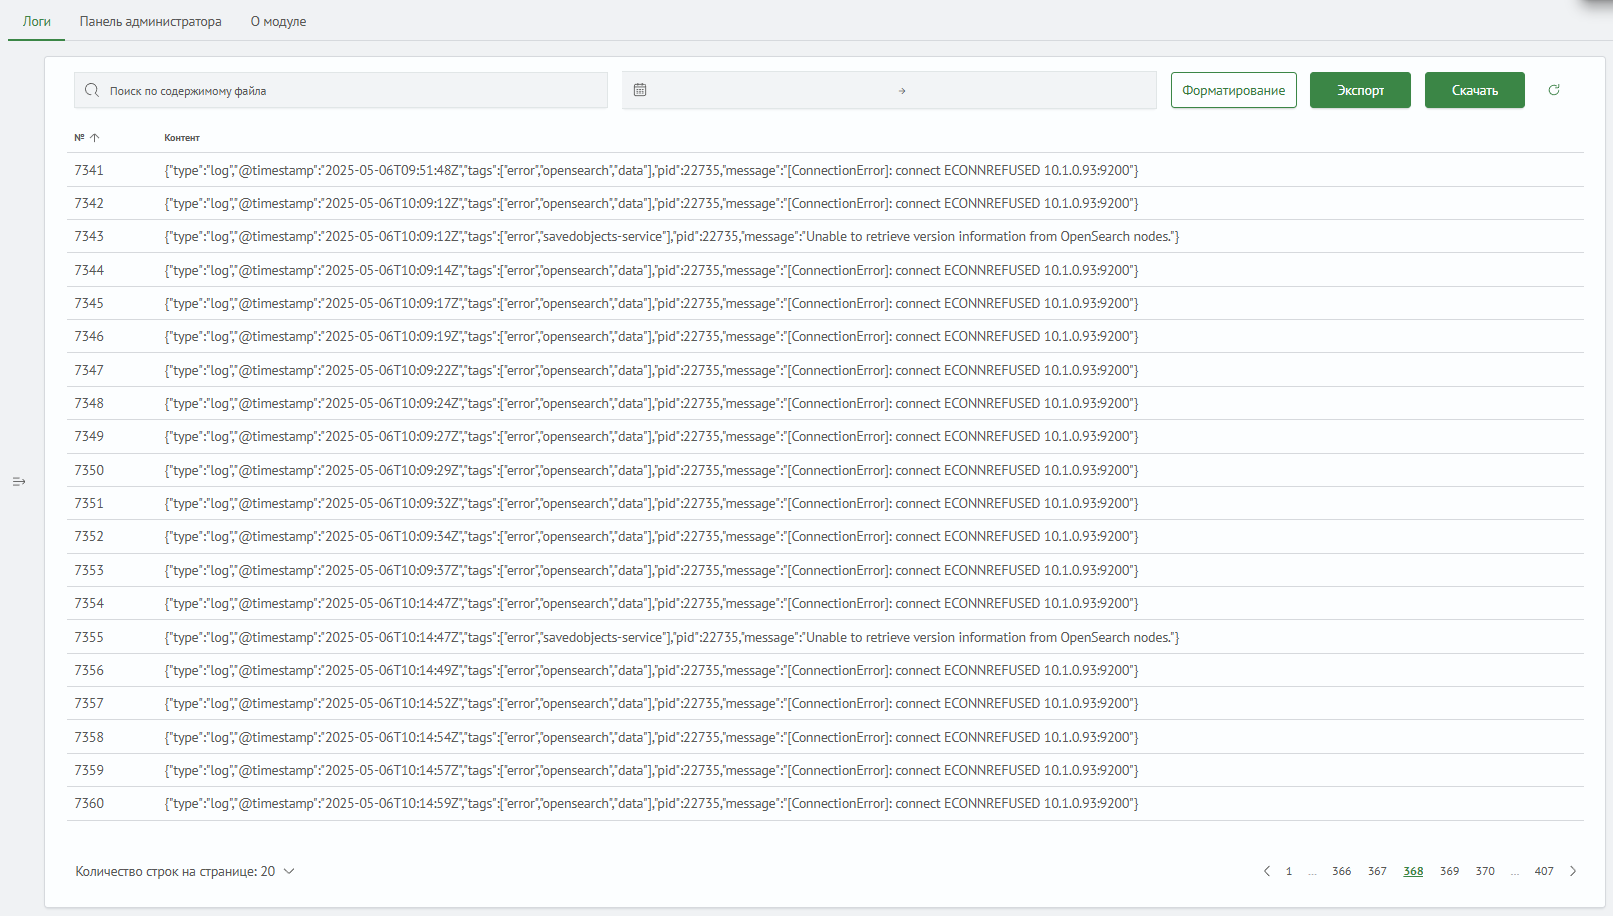This screenshot has width=1613, height=916.
Task: Go to page 369
Action: click(x=1449, y=871)
